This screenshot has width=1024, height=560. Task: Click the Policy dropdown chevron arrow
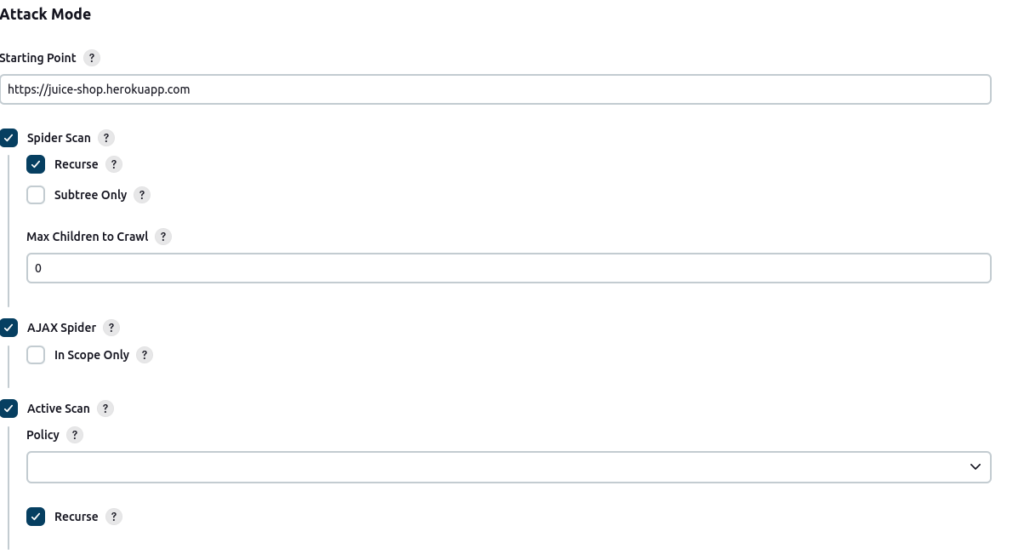[x=976, y=467]
